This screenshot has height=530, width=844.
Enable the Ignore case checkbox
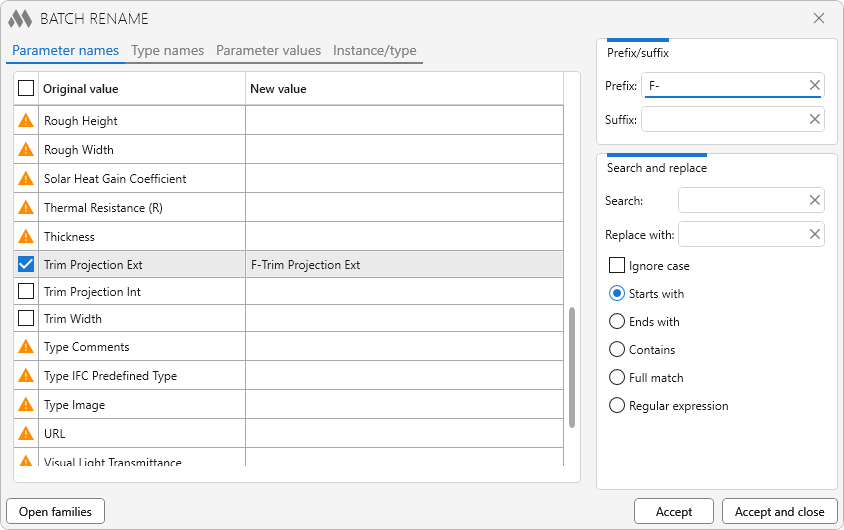click(617, 266)
